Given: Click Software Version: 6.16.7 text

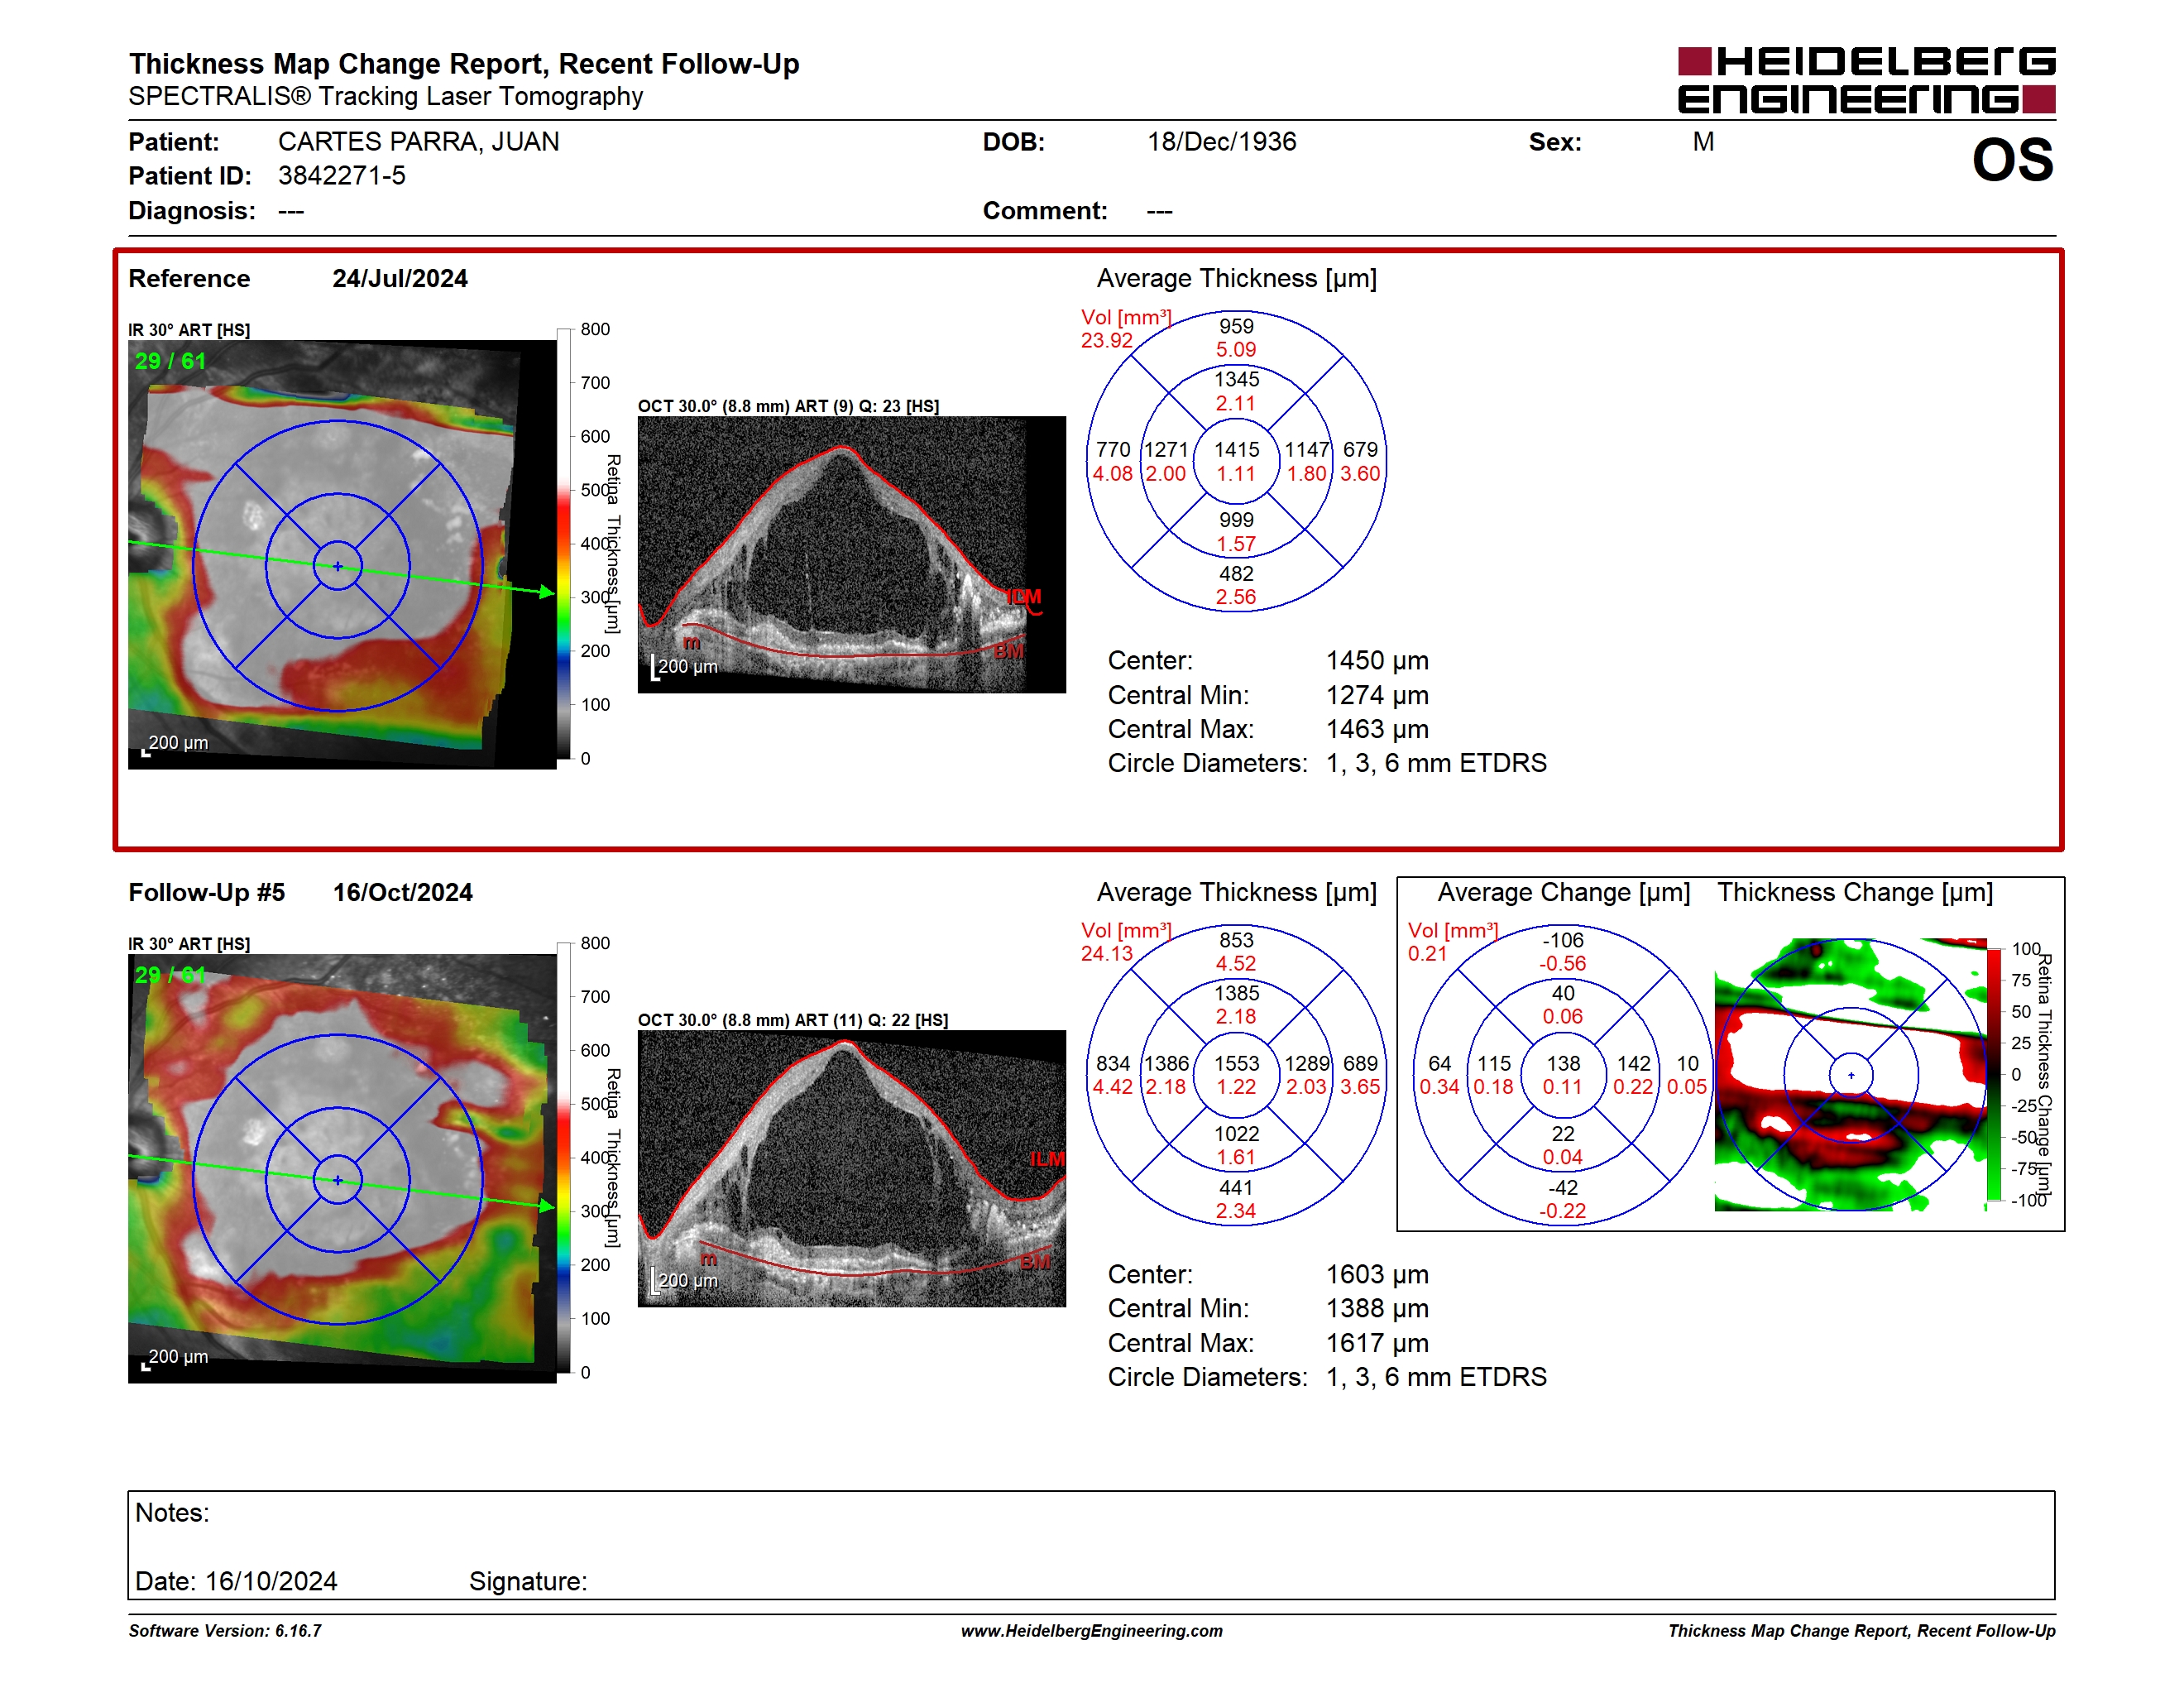Looking at the screenshot, I should pyautogui.click(x=225, y=1631).
